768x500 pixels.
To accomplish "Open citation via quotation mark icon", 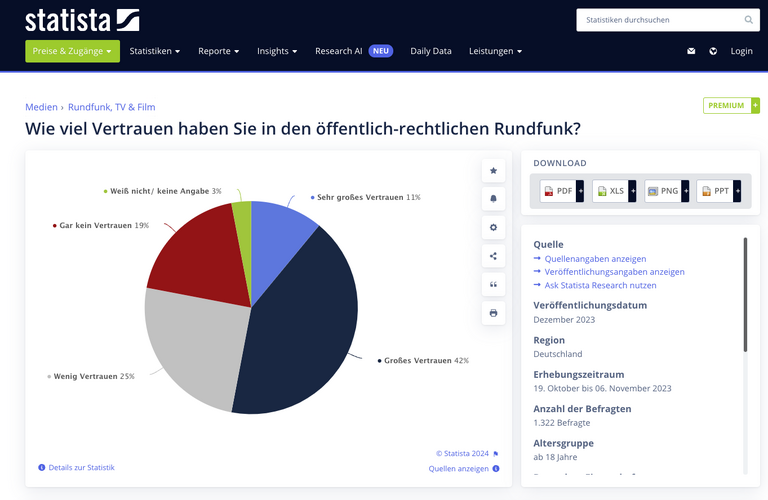I will [493, 284].
